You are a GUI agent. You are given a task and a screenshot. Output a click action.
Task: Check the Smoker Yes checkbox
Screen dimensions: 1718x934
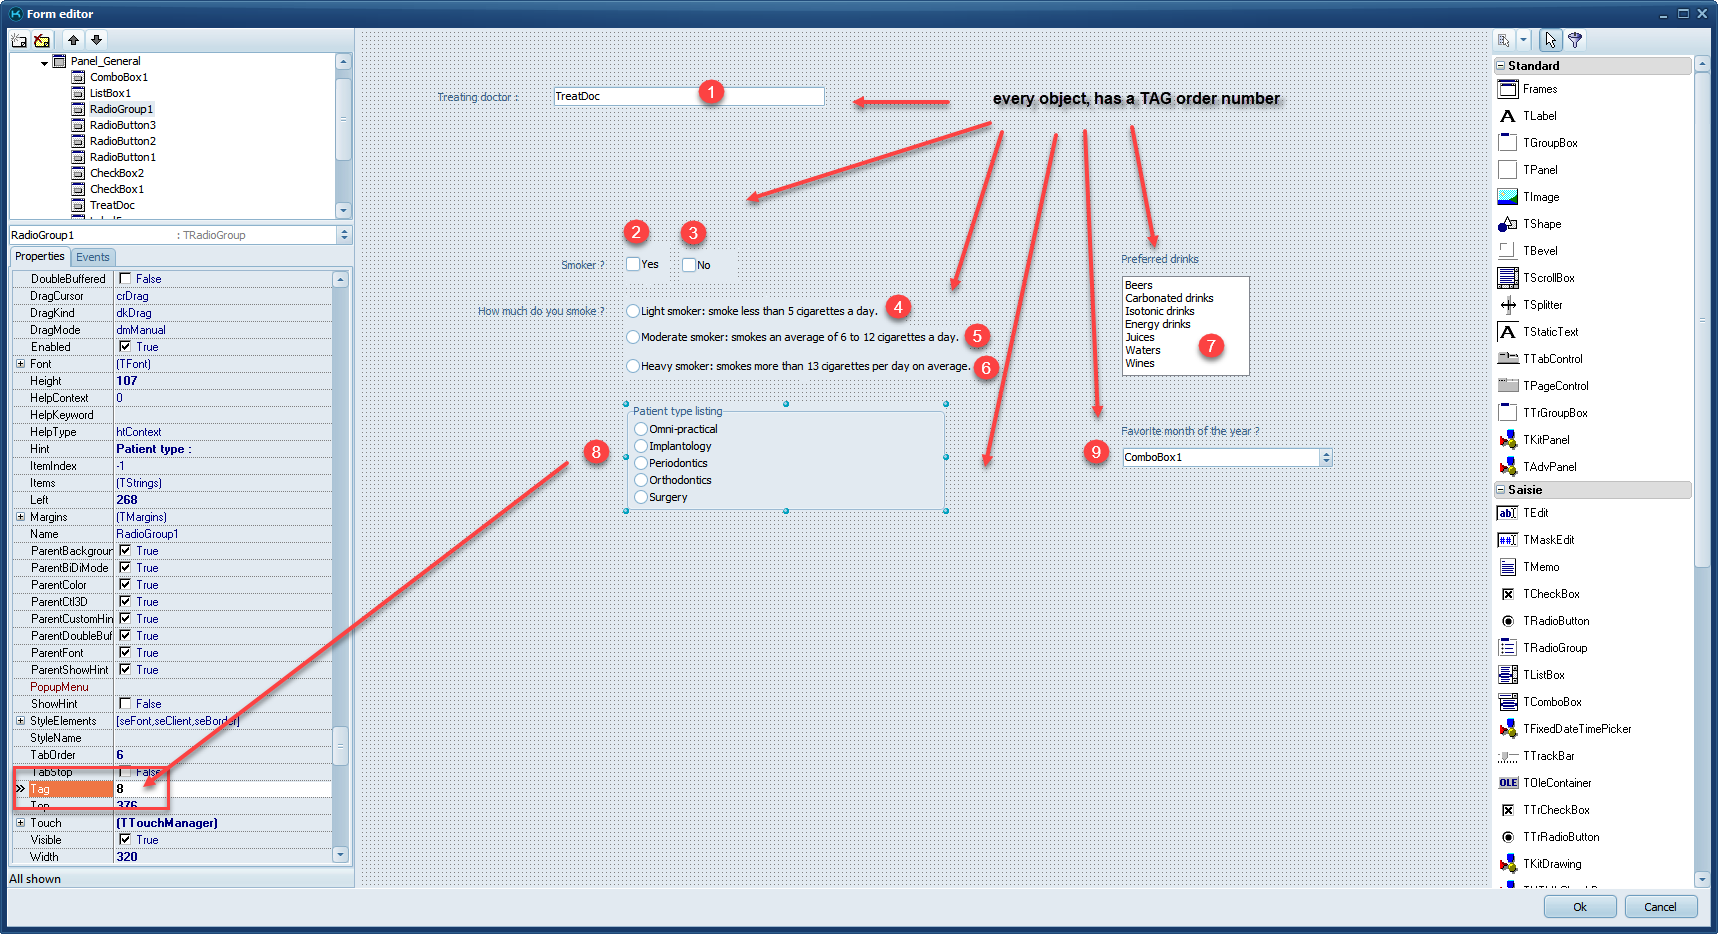coord(633,264)
